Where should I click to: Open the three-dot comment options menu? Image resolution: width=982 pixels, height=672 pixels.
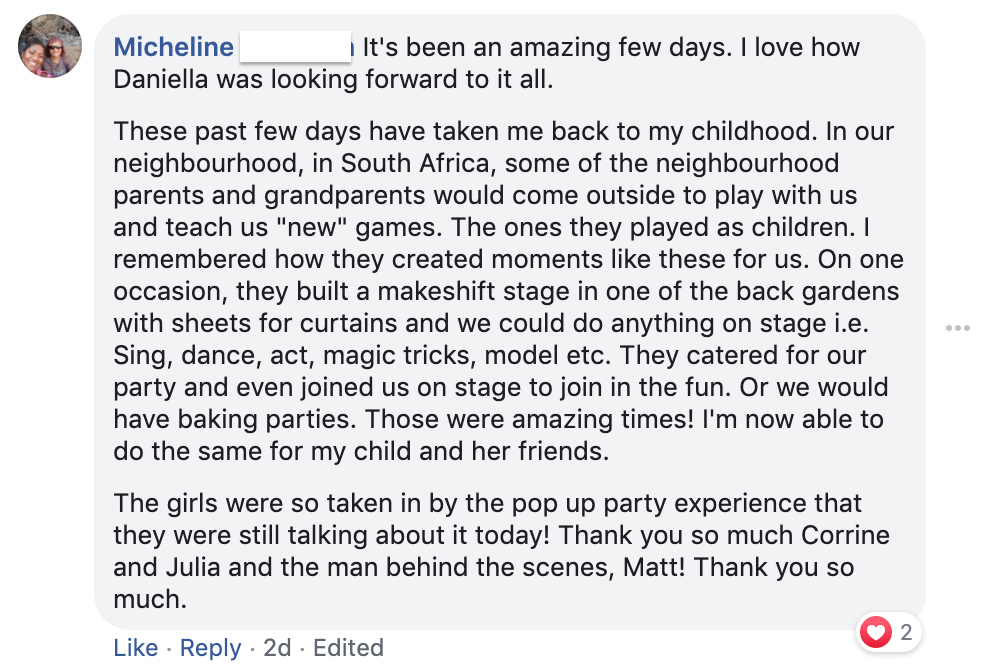[x=958, y=328]
